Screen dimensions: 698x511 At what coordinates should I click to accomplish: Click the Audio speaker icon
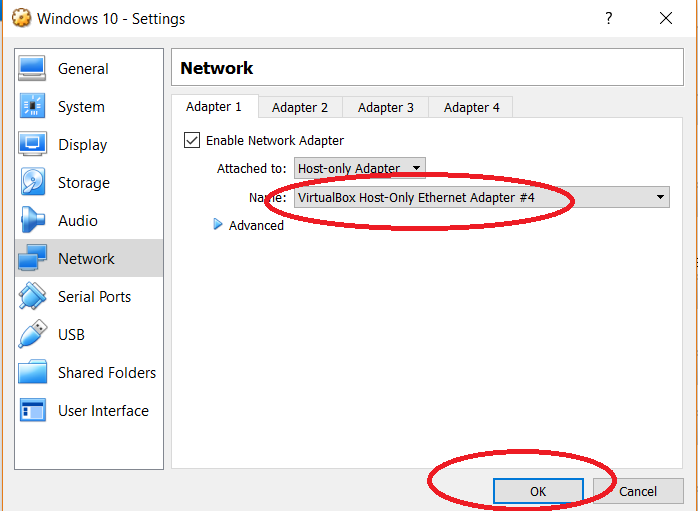tap(32, 220)
